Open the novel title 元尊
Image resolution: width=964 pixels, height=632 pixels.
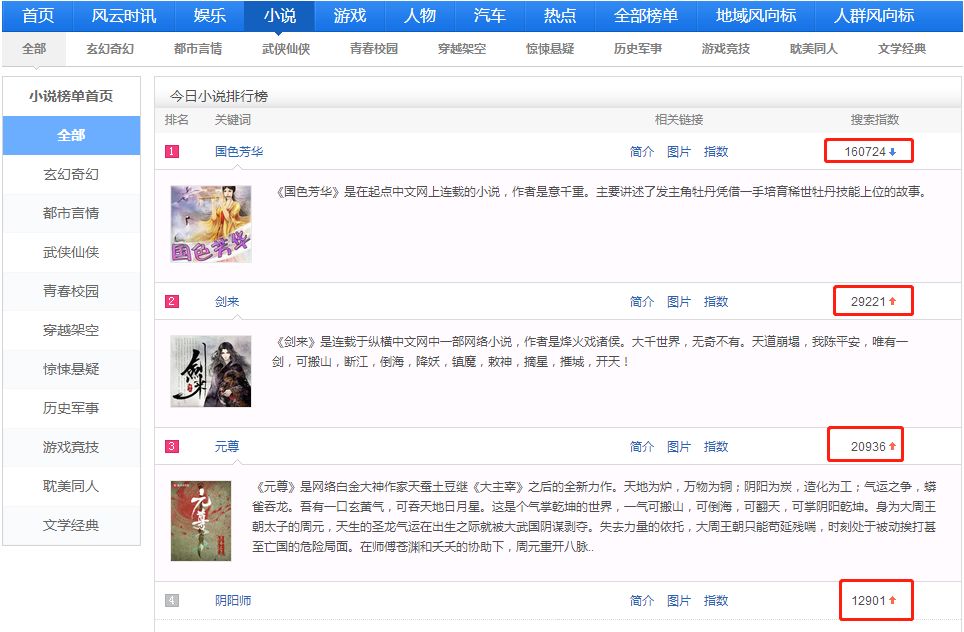[x=226, y=446]
